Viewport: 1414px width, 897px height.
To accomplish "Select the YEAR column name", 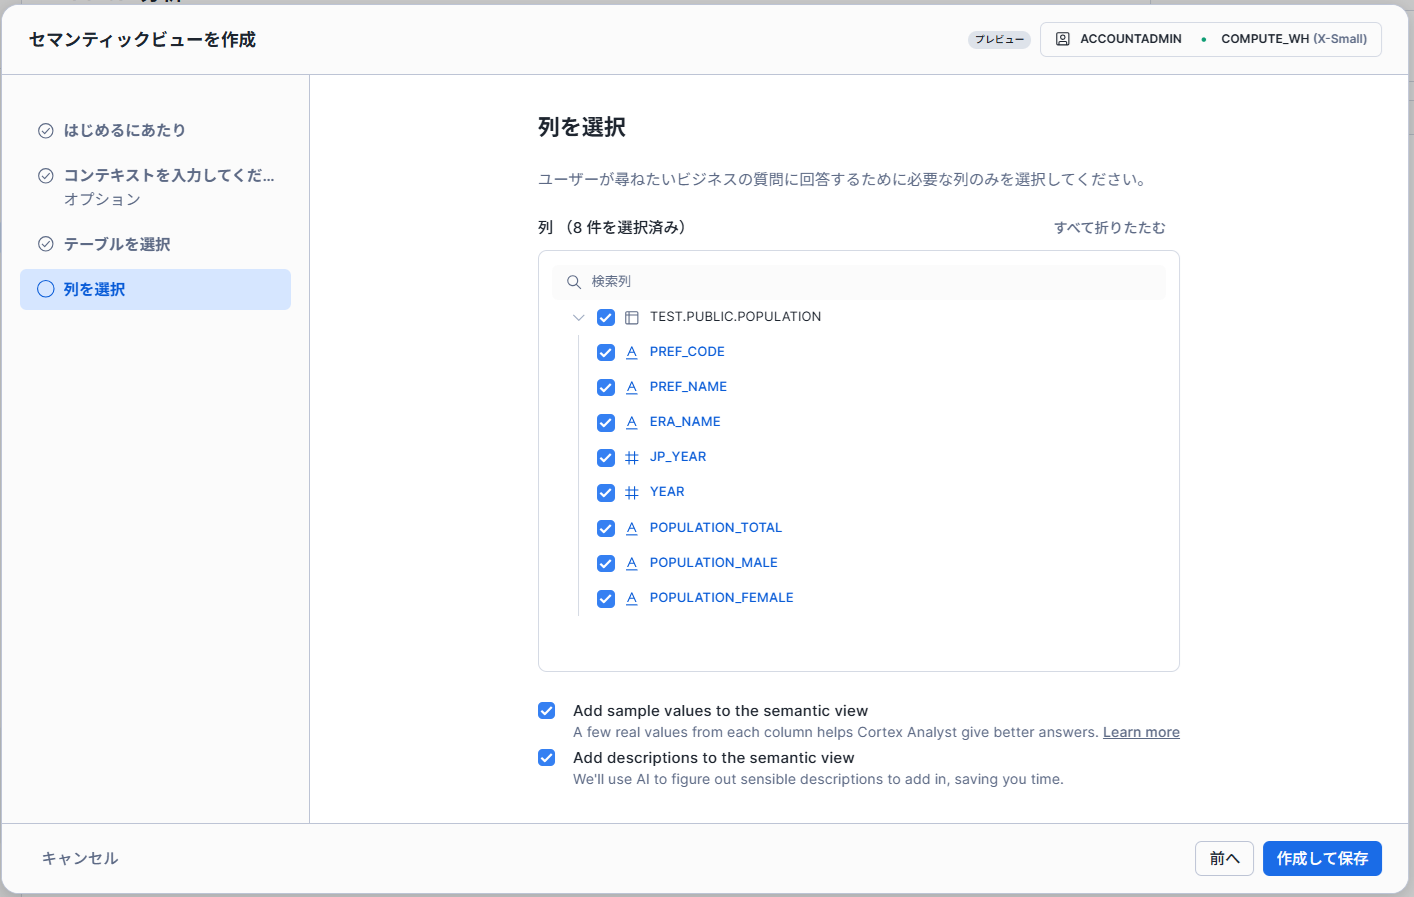I will (667, 492).
